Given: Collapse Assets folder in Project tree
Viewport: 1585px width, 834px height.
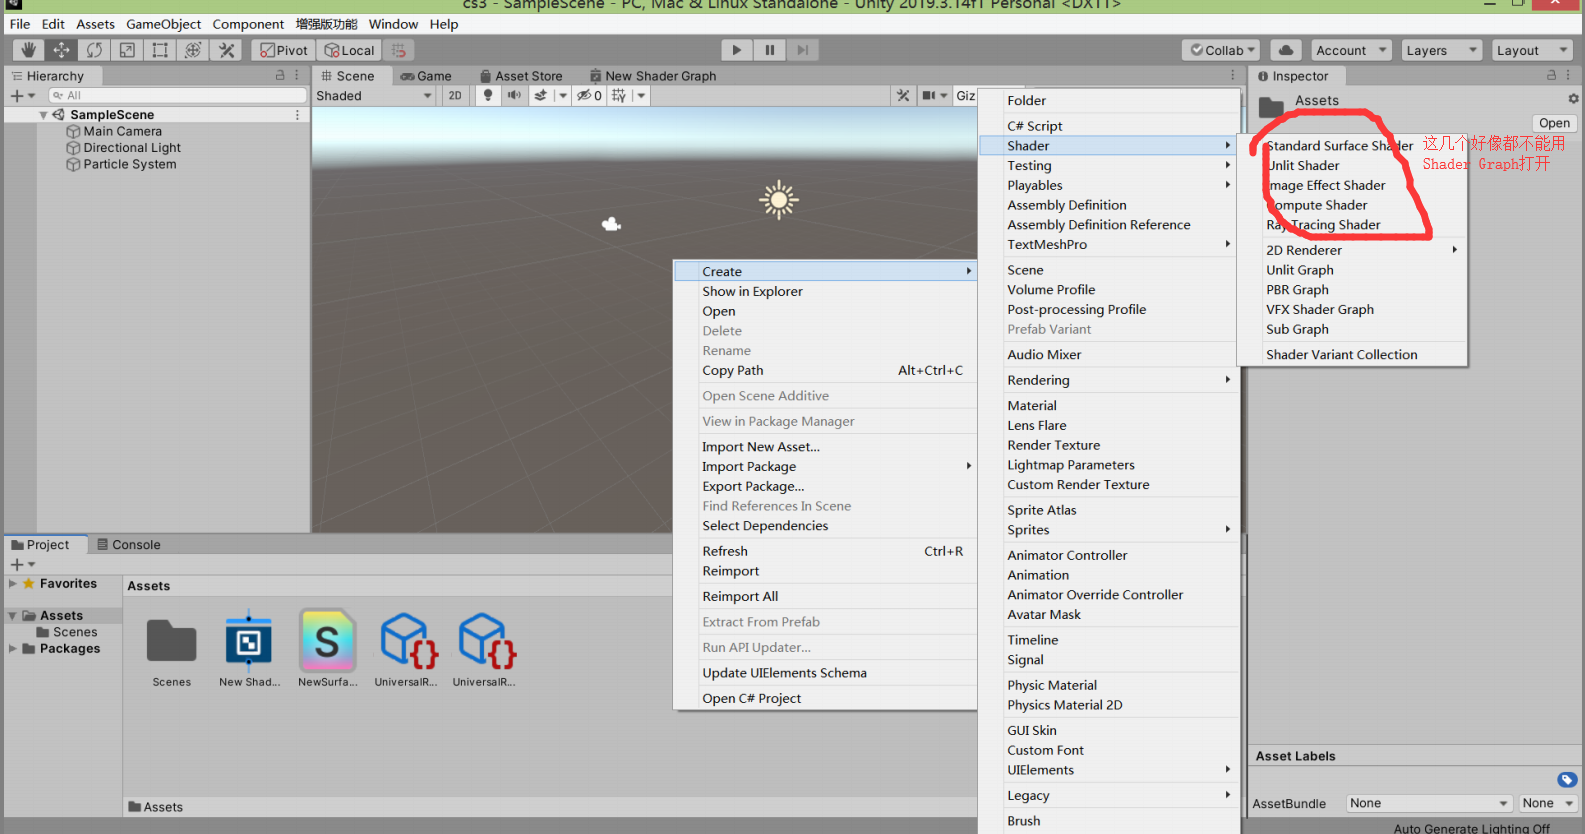Looking at the screenshot, I should click(x=13, y=616).
